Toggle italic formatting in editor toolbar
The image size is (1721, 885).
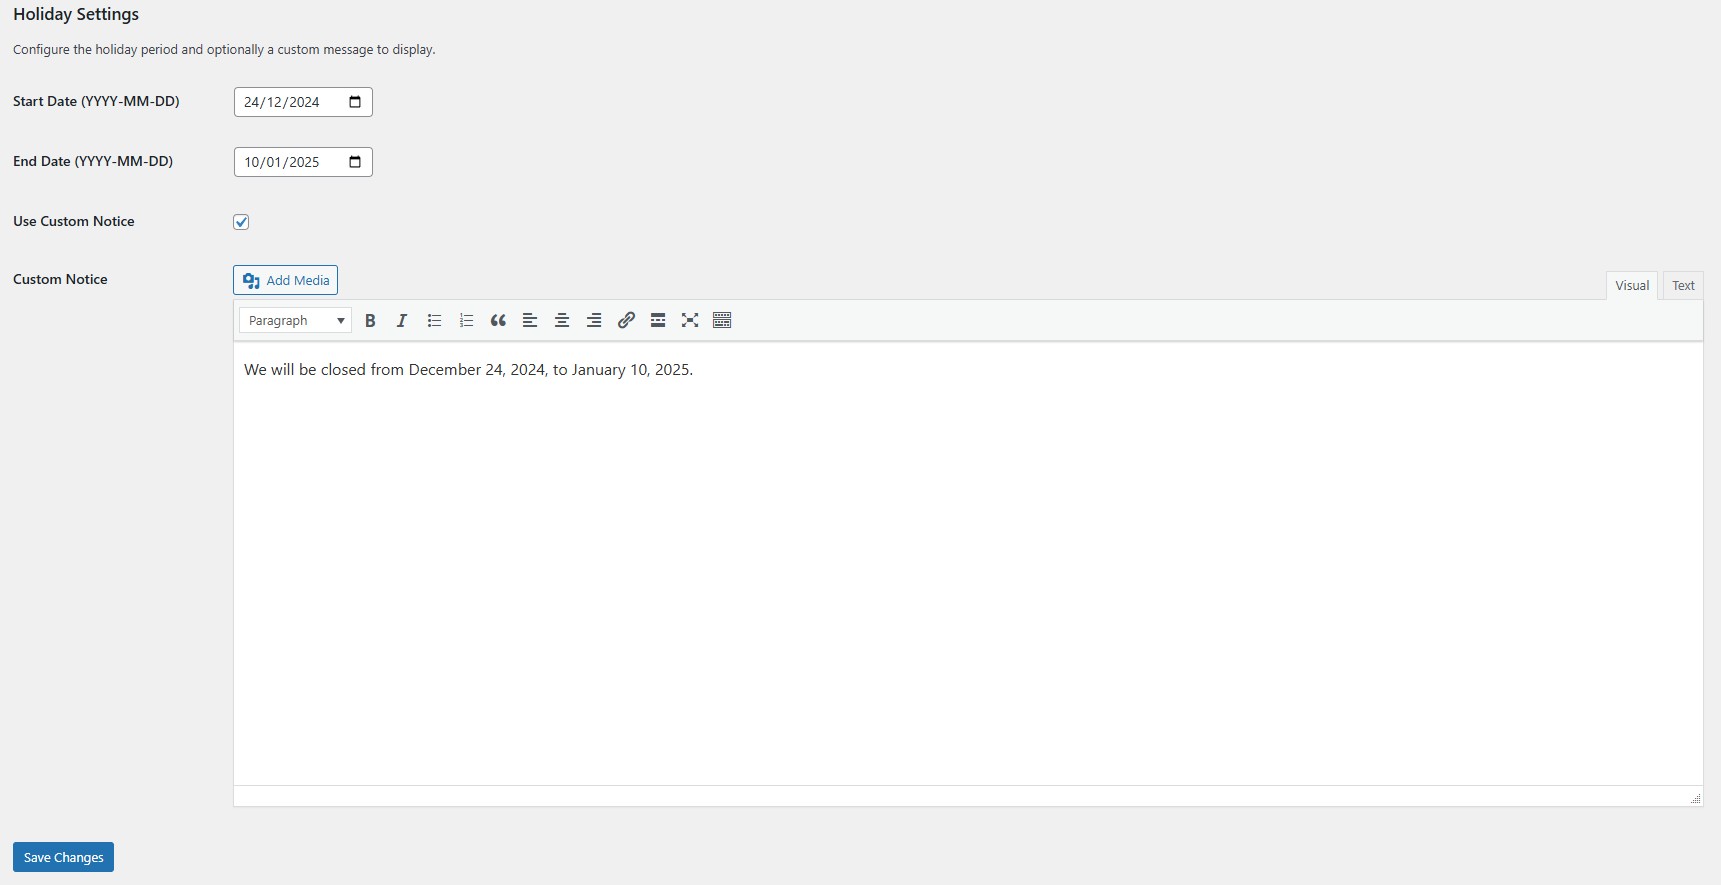(402, 320)
